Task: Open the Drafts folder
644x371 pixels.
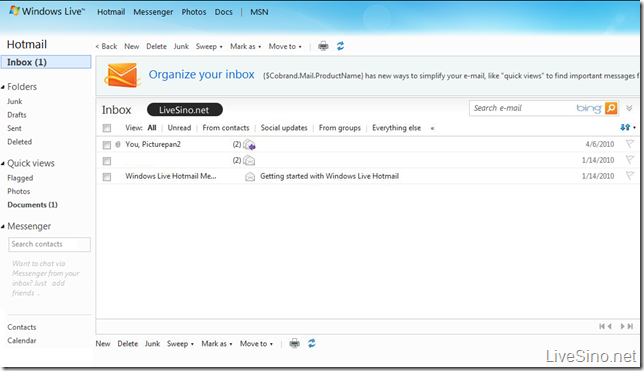Action: [17, 115]
